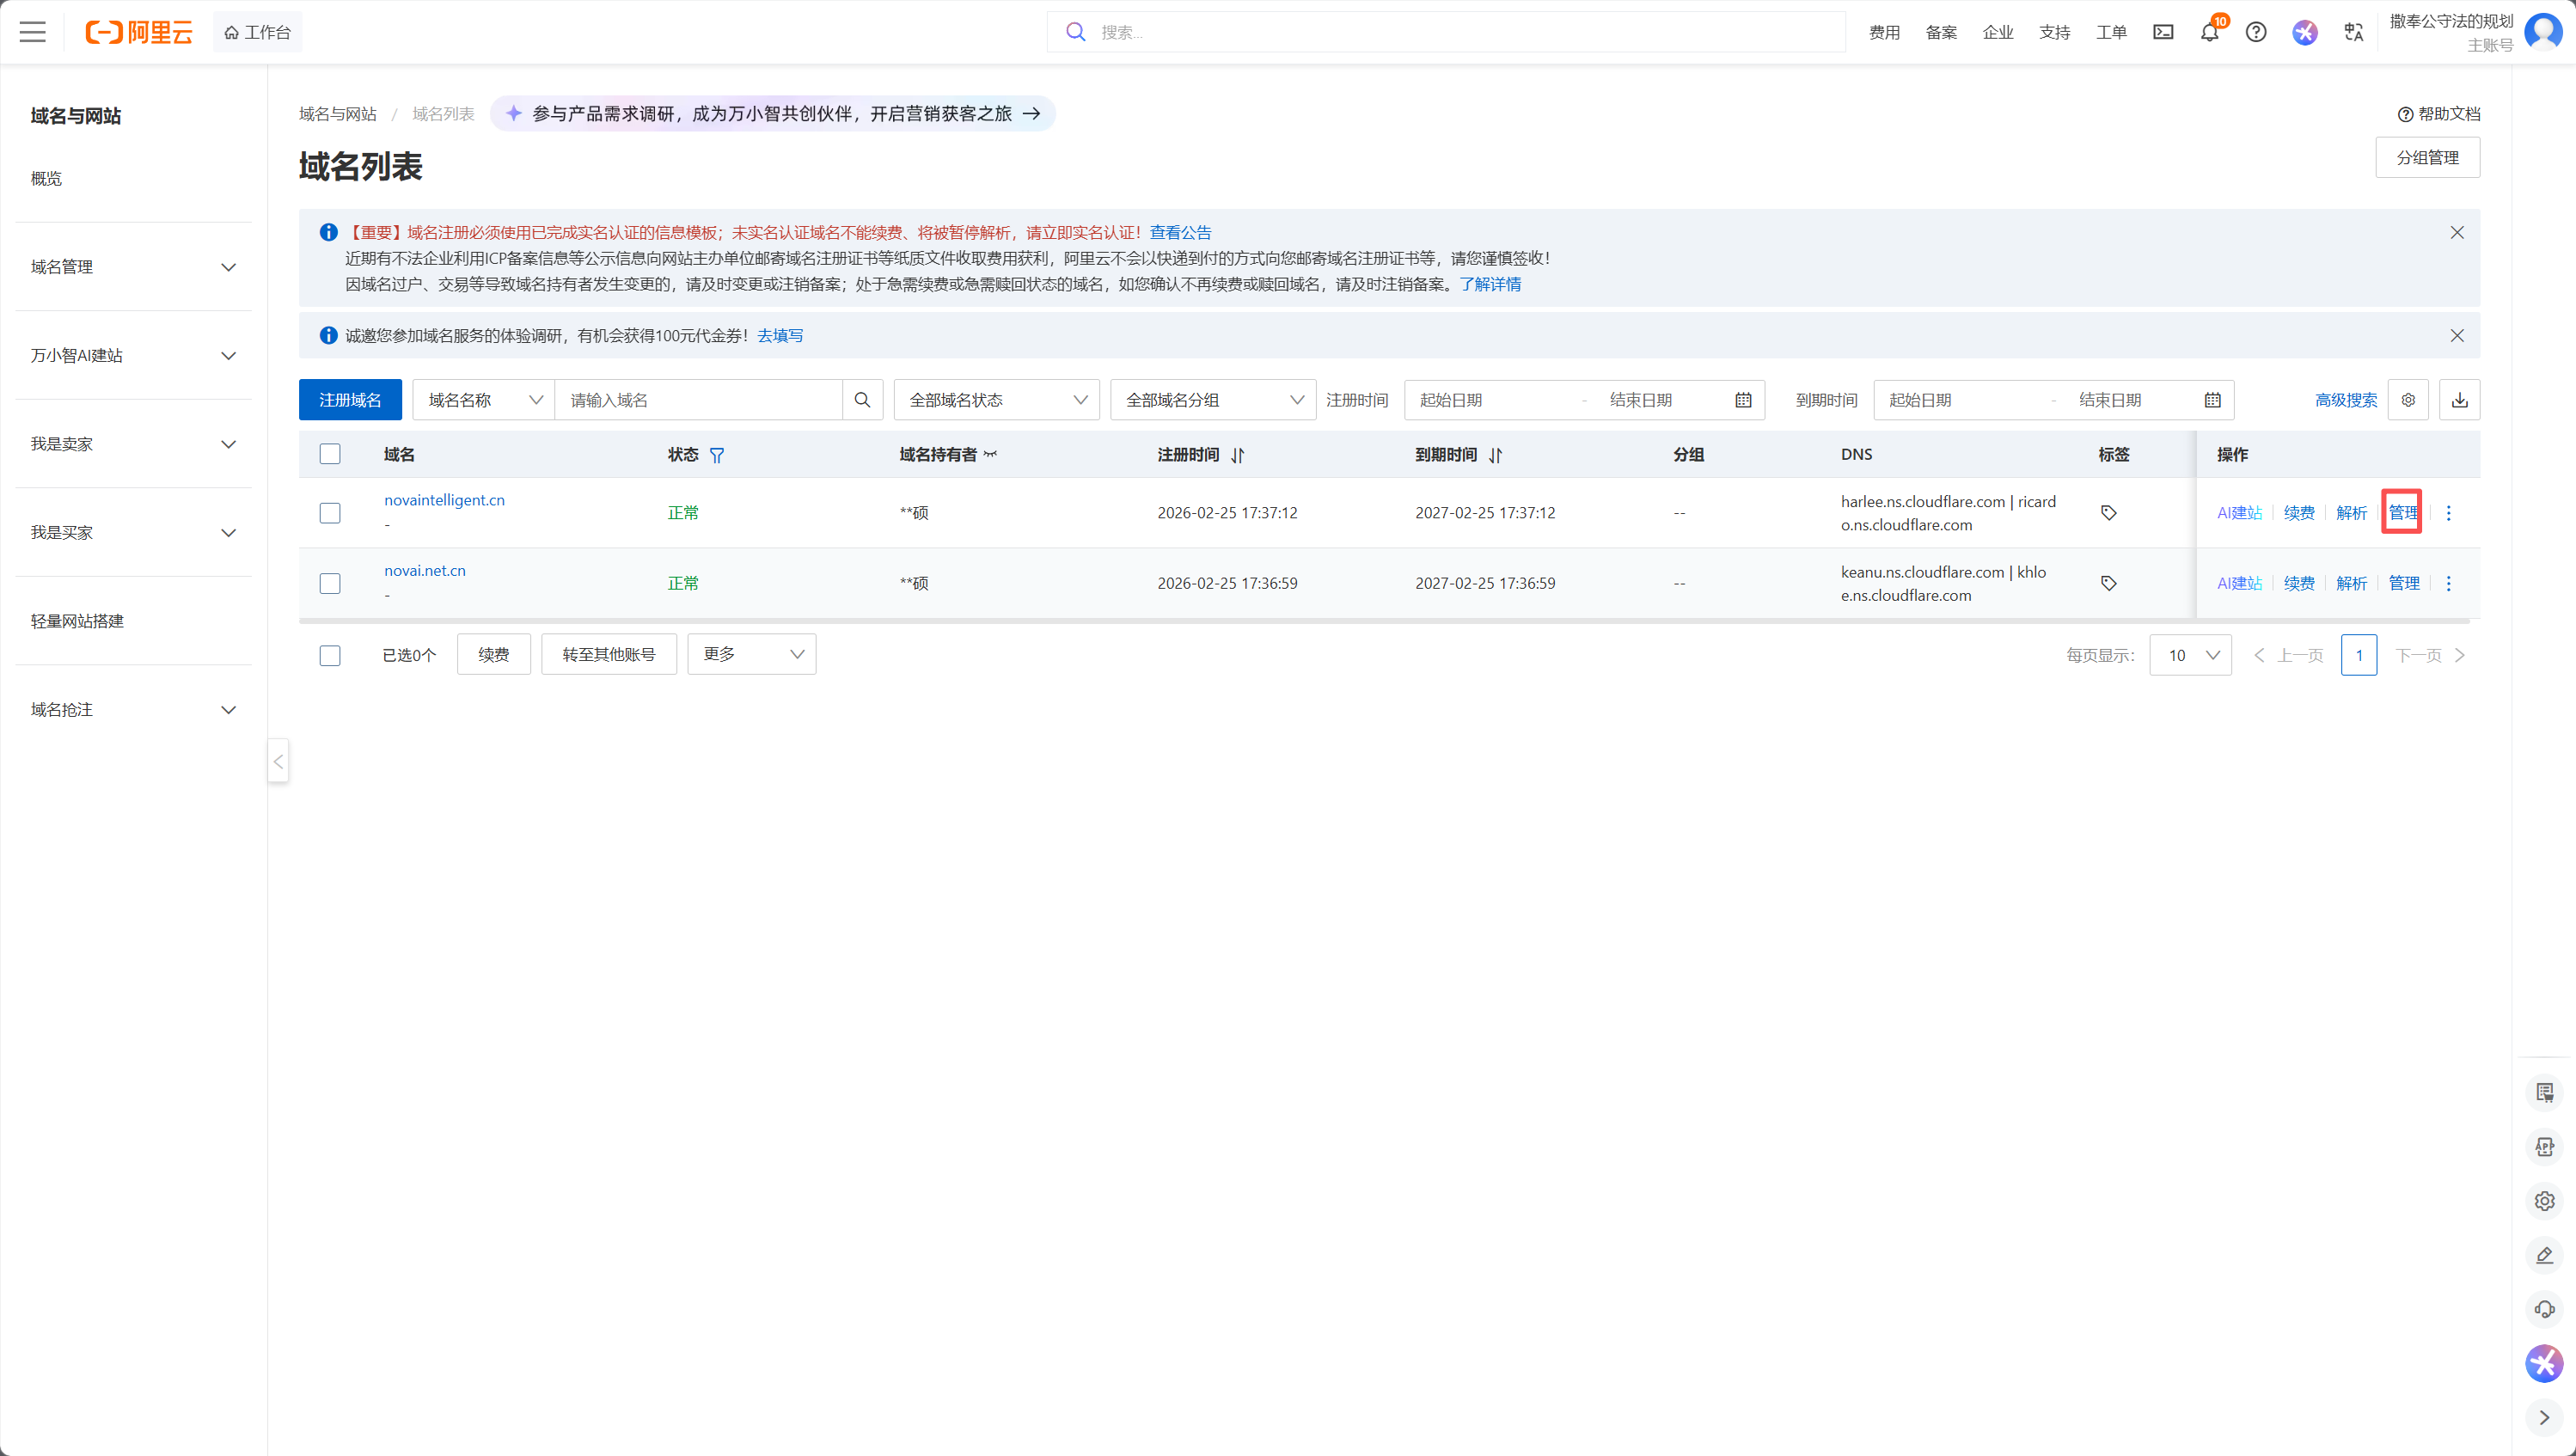2576x1456 pixels.
Task: Open the column settings gear icon
Action: [2408, 400]
